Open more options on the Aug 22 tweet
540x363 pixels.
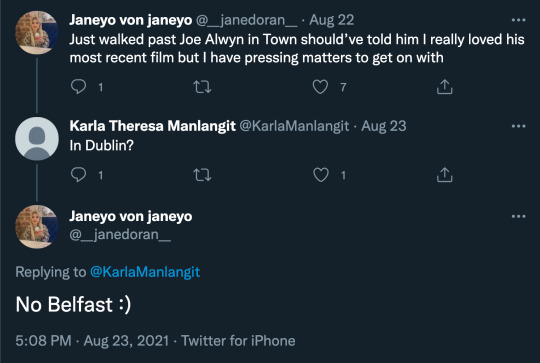518,20
